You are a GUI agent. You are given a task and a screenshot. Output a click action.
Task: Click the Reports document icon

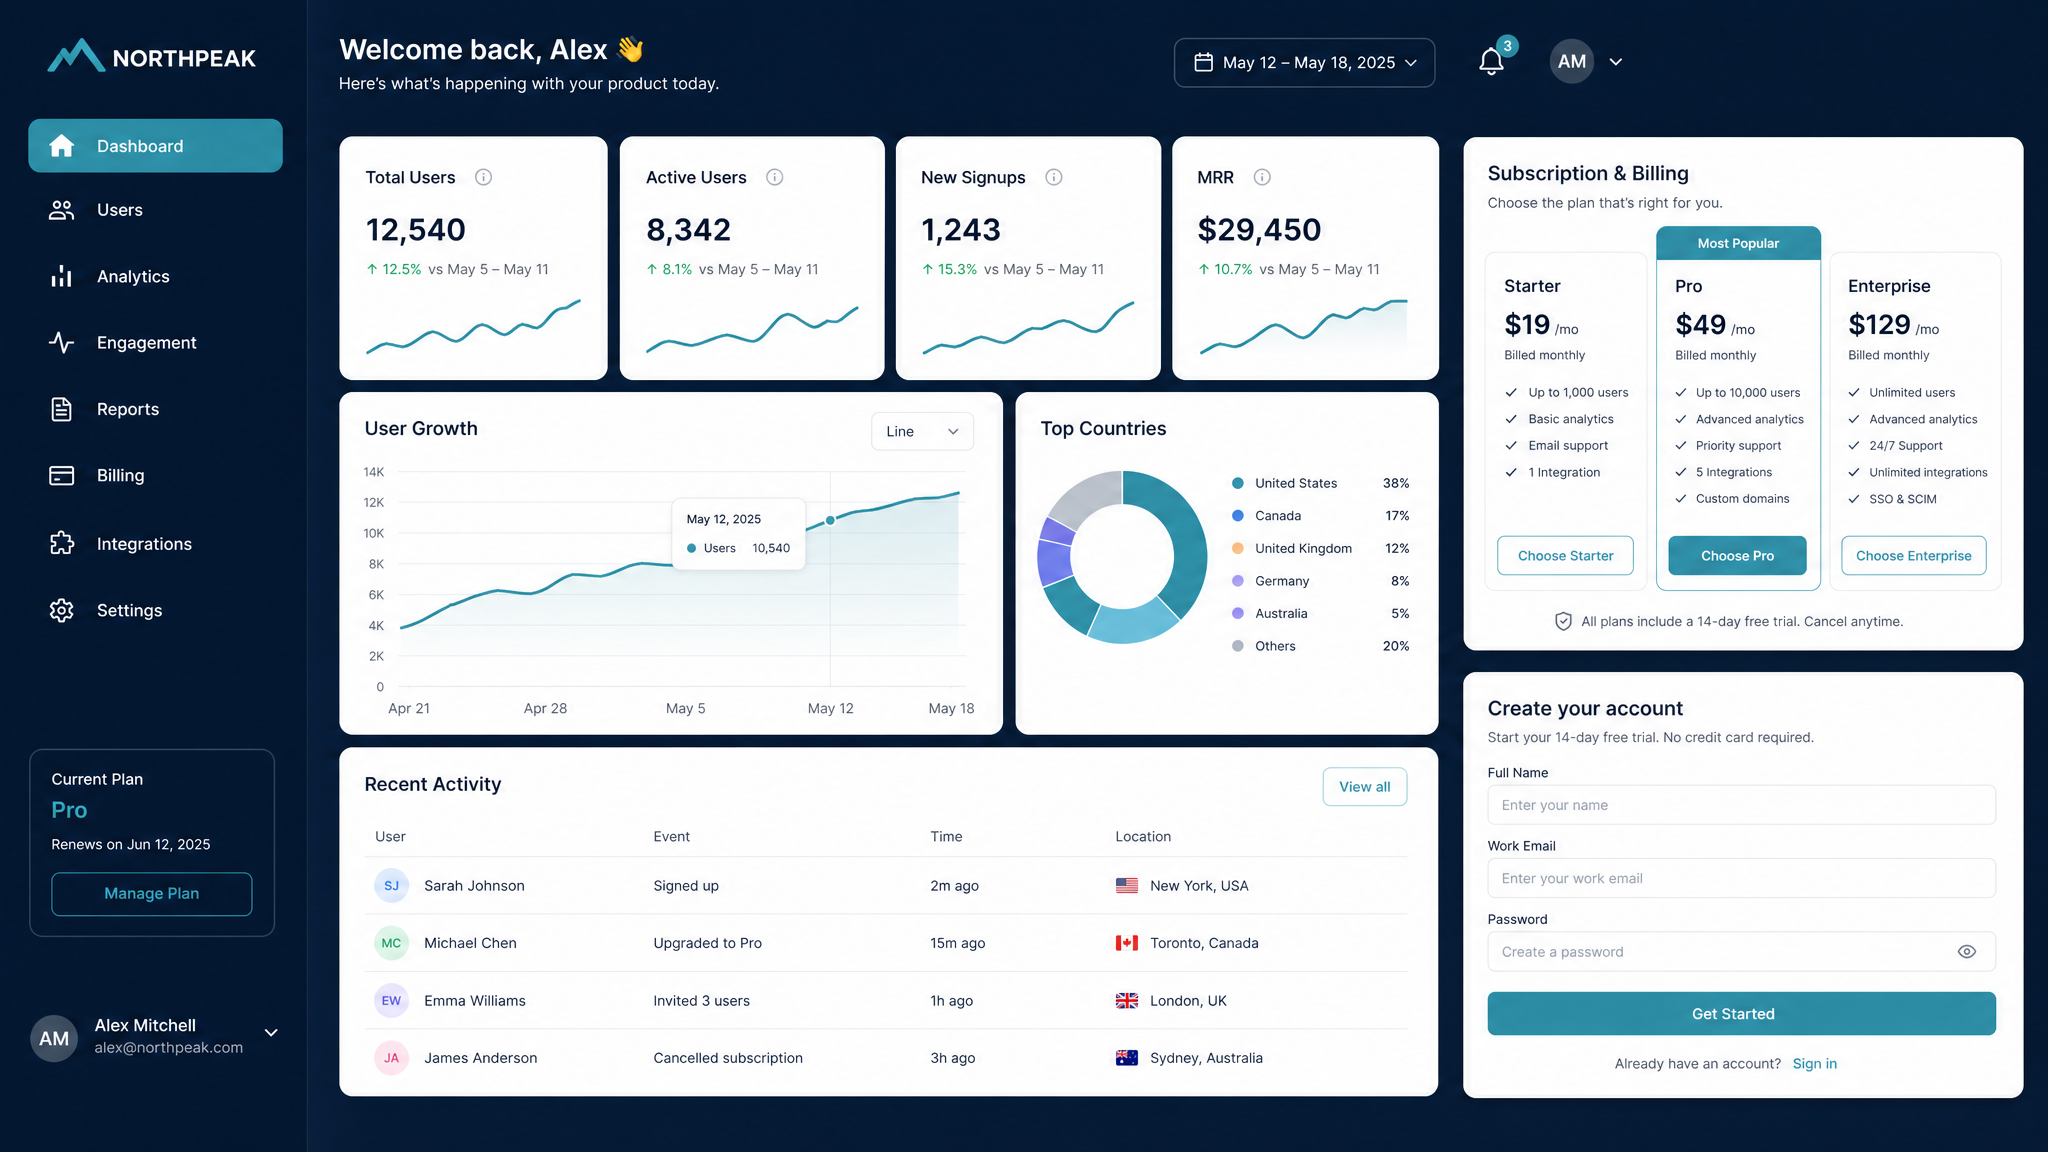62,409
